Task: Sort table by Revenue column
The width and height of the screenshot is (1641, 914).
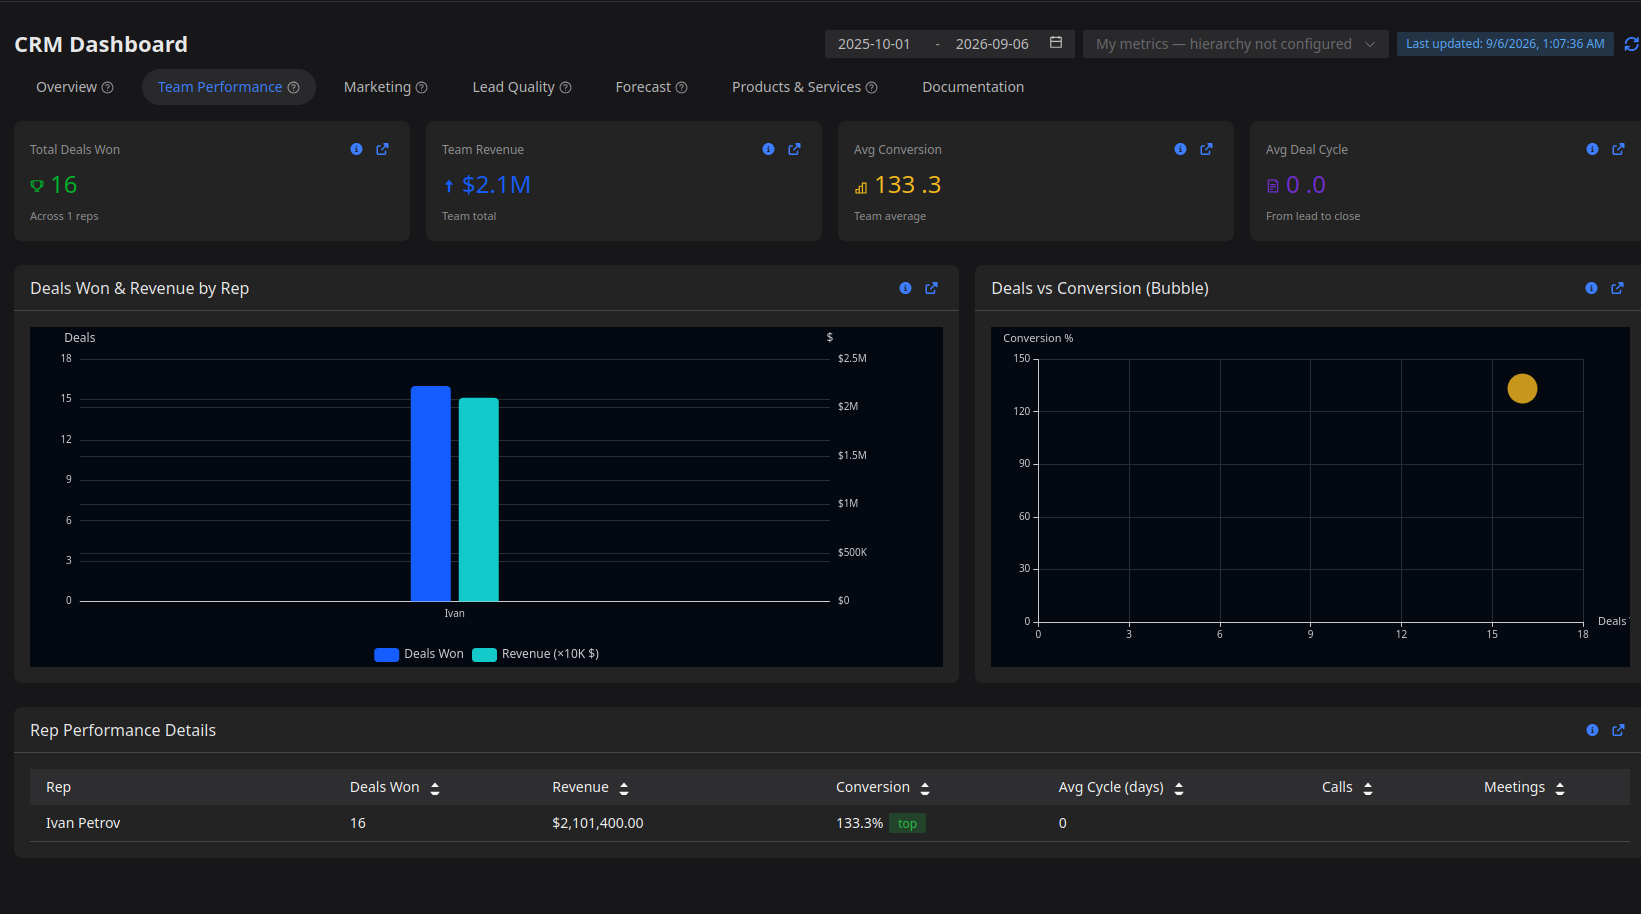Action: pyautogui.click(x=624, y=788)
